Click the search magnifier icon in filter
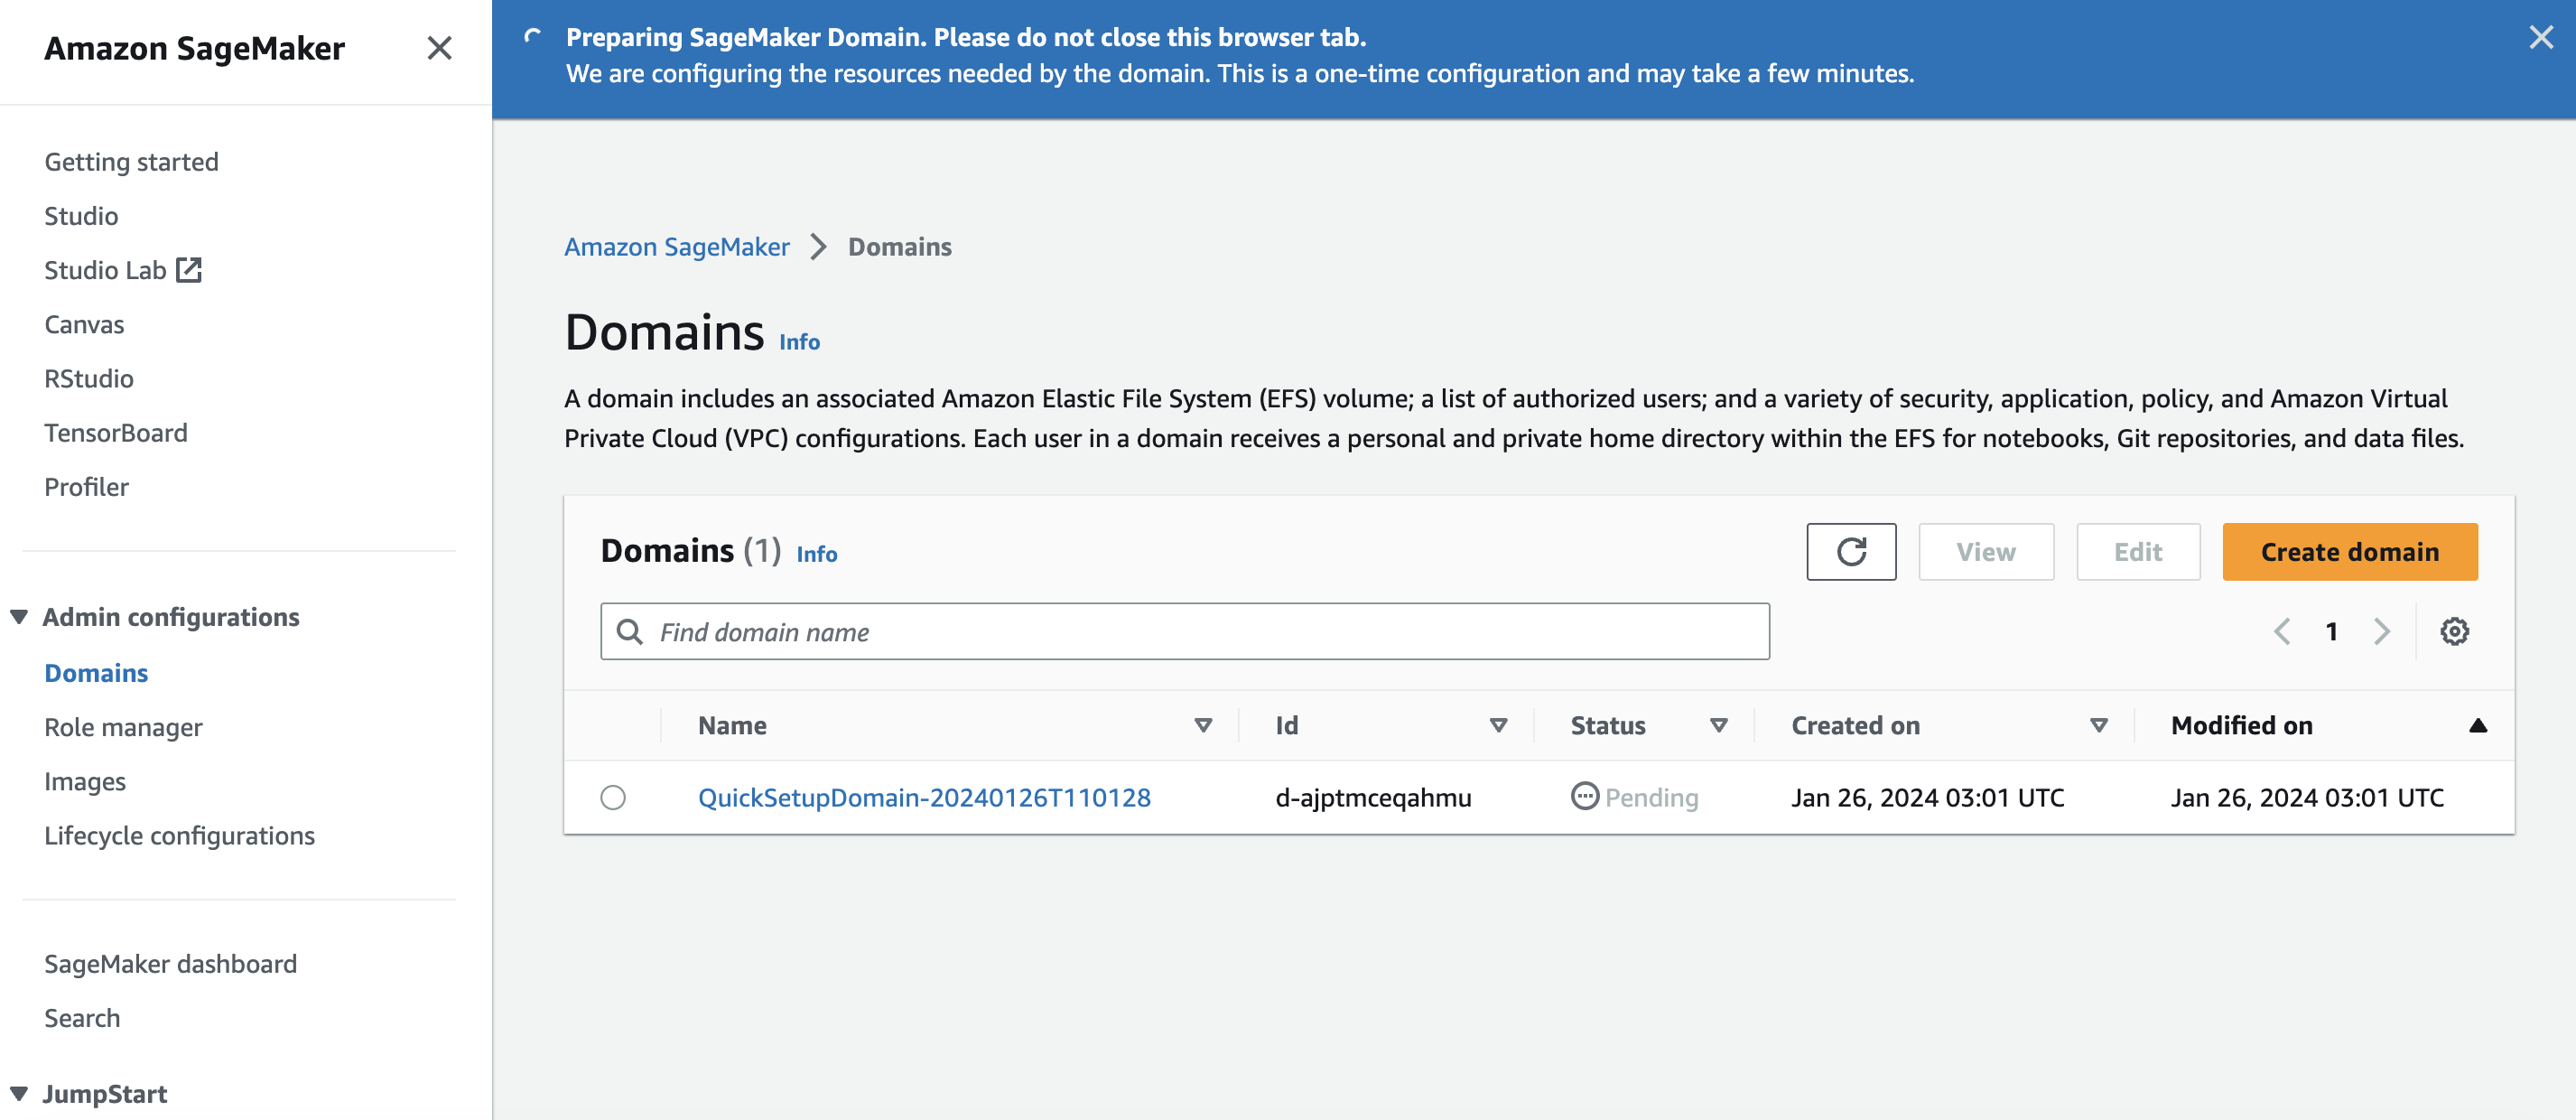This screenshot has width=2576, height=1120. pos(629,631)
